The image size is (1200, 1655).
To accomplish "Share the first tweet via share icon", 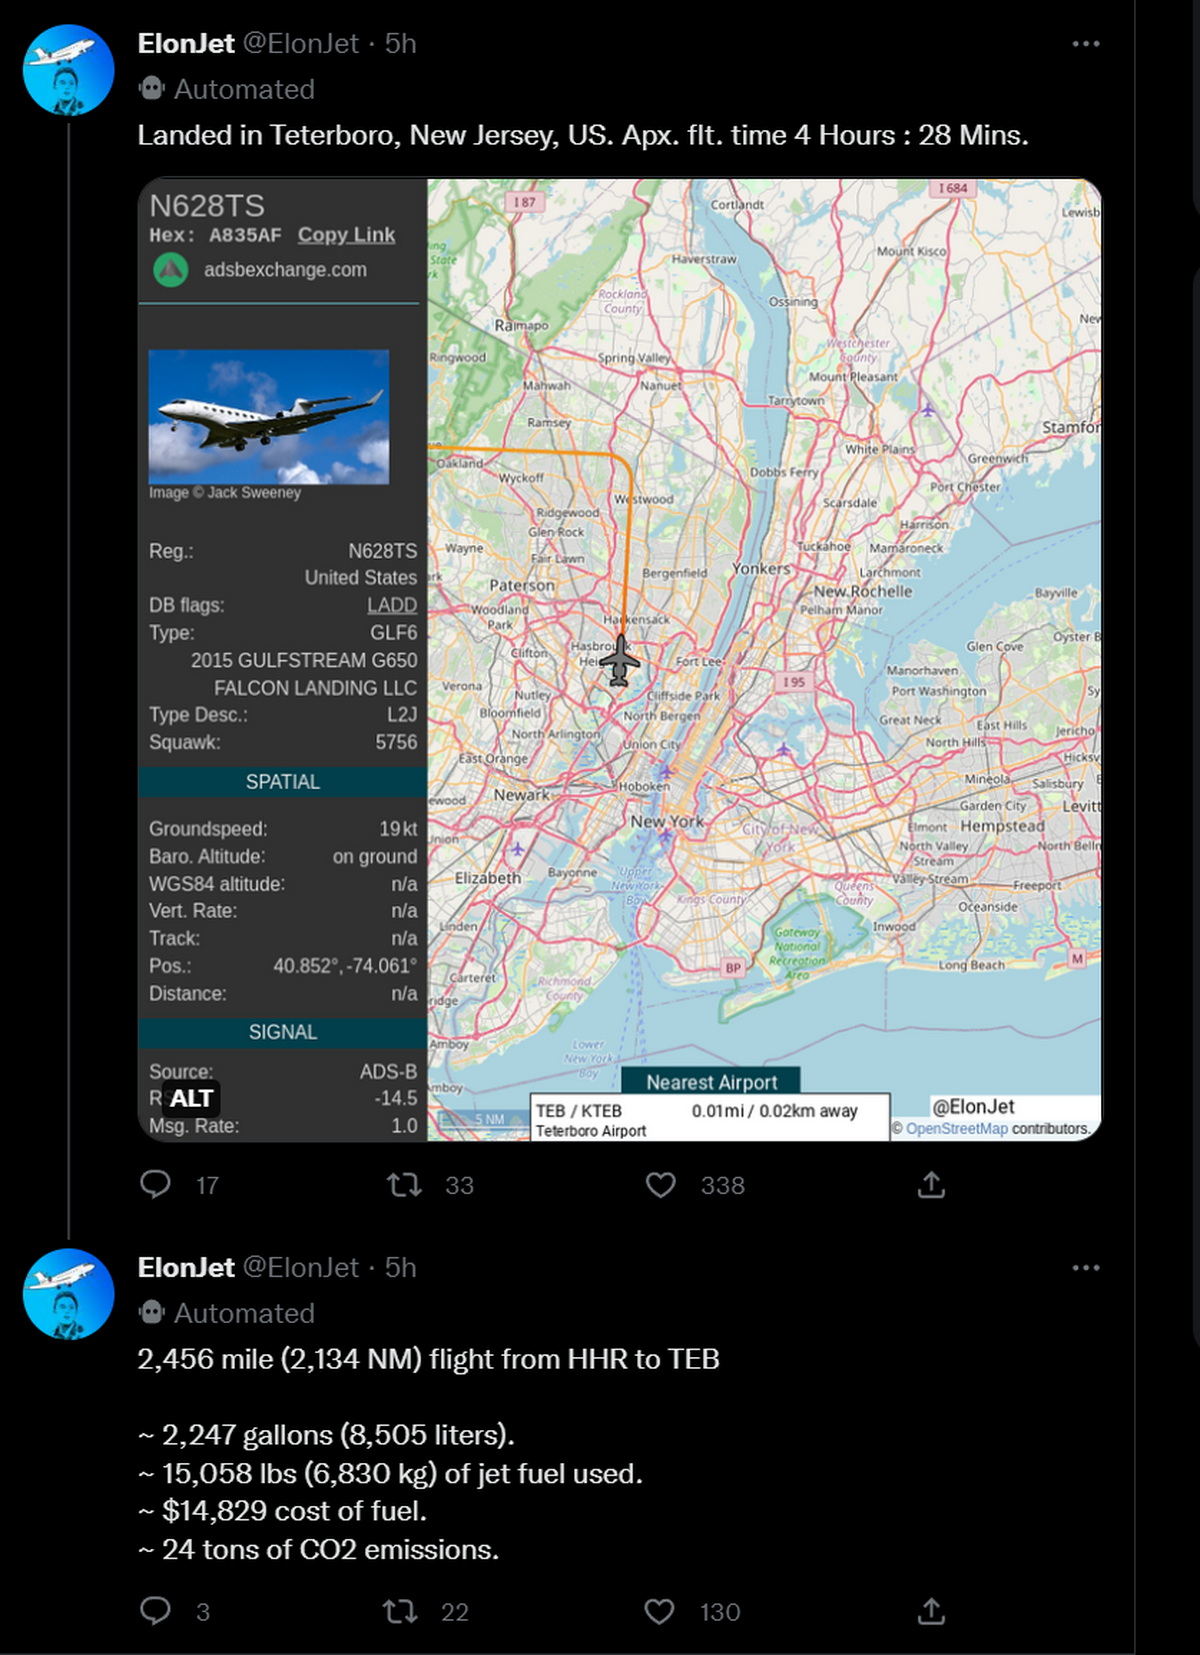I will 931,1185.
